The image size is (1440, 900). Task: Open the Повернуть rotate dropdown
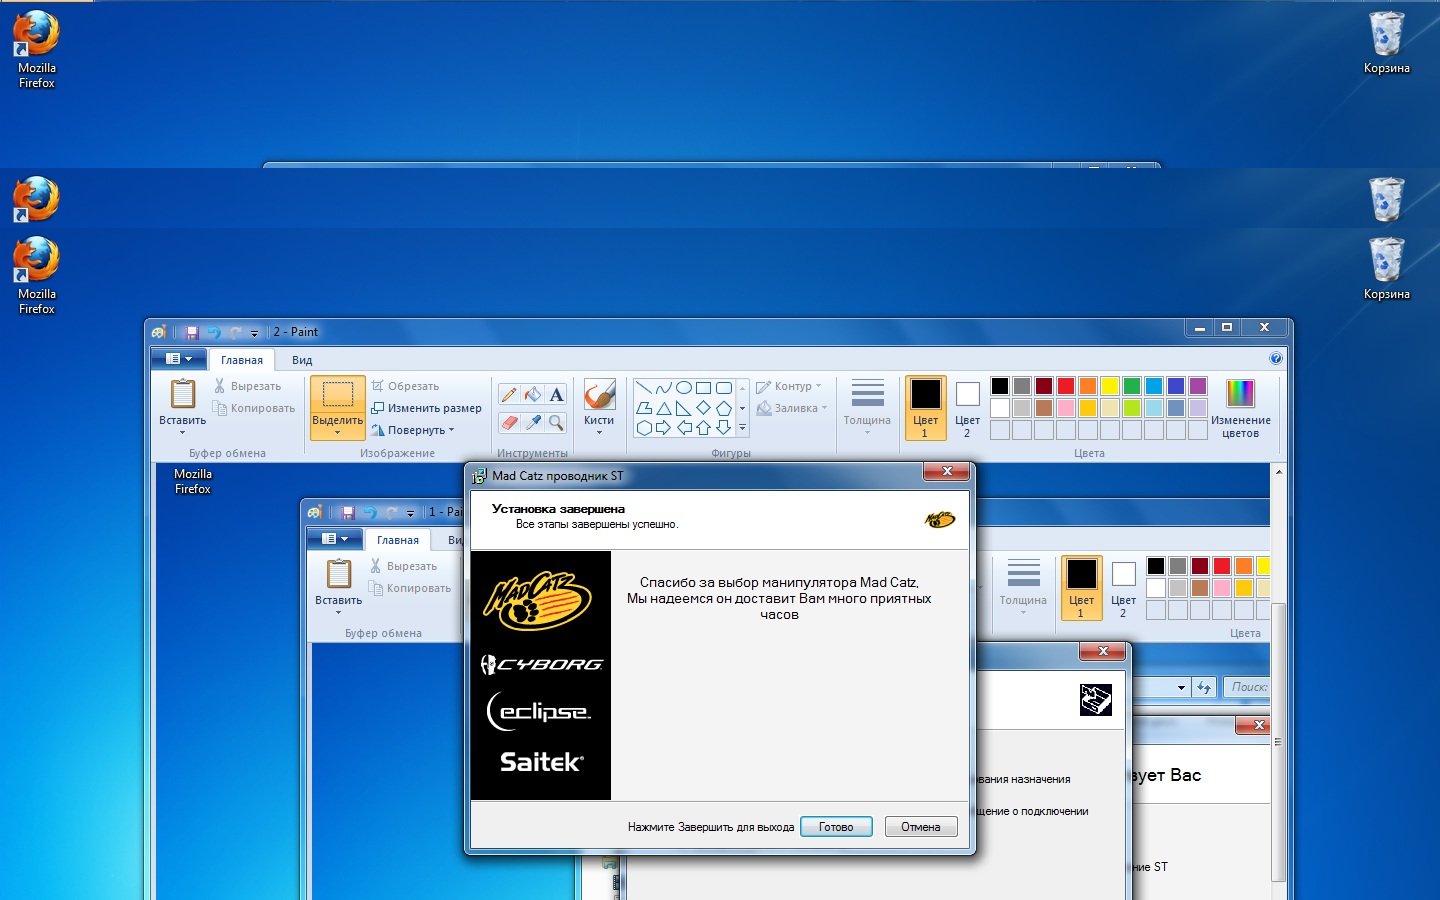click(413, 430)
